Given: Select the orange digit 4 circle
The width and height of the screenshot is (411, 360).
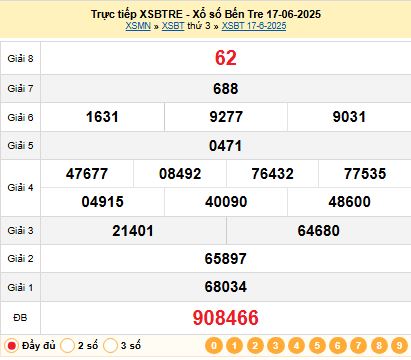Looking at the screenshot, I should [x=297, y=346].
